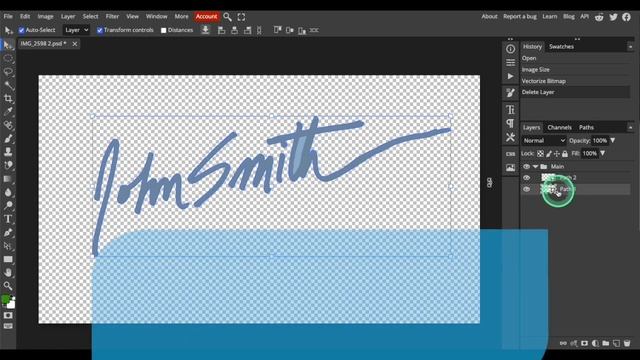Open the Info side panel icon

pos(510,49)
